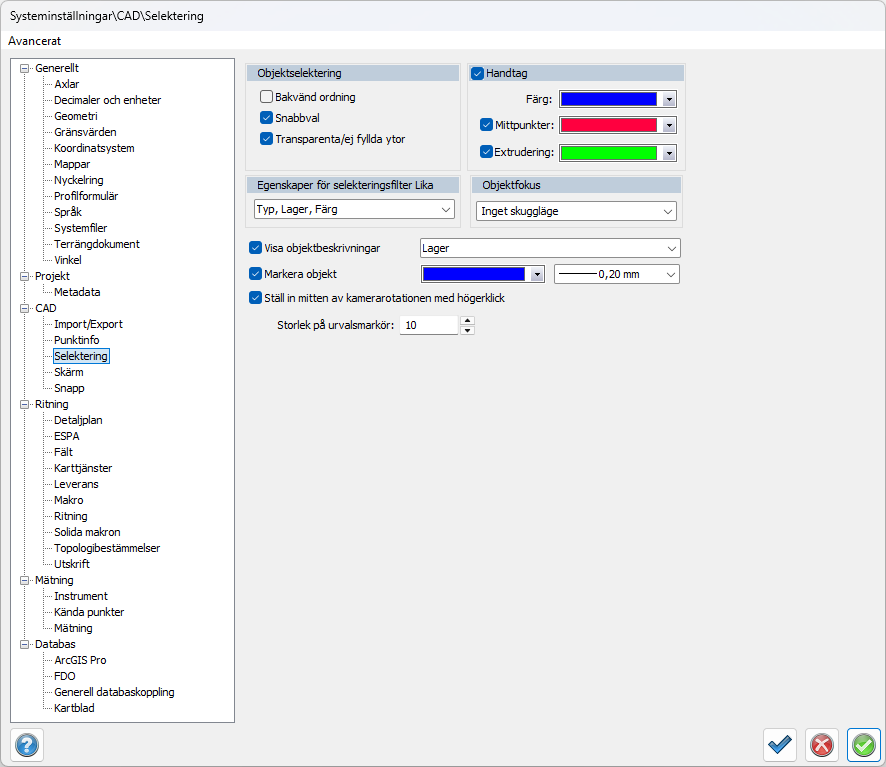
Task: Click the green Extrudering color swatch
Action: click(x=608, y=153)
